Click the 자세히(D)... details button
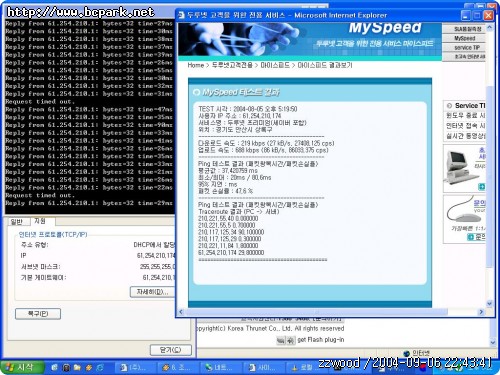This screenshot has width=500, height=375. coord(152,292)
